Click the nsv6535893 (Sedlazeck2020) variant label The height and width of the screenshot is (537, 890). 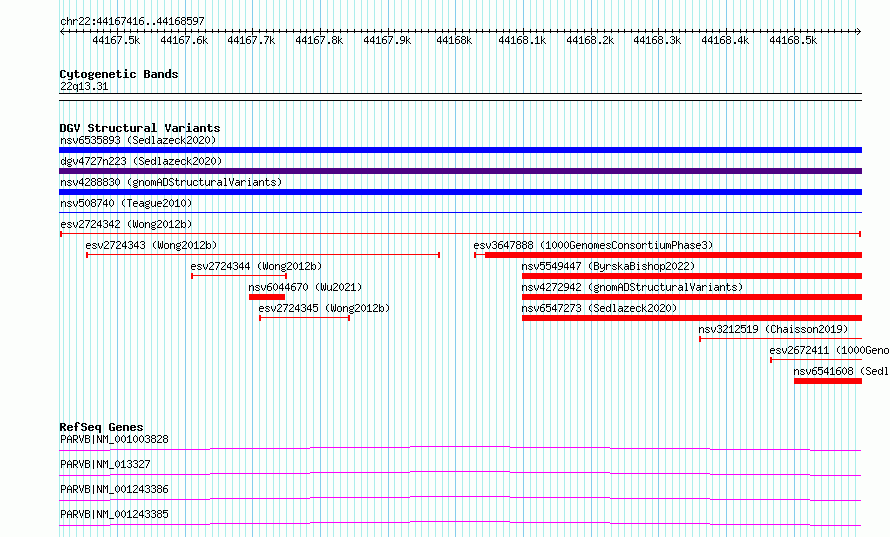[138, 140]
